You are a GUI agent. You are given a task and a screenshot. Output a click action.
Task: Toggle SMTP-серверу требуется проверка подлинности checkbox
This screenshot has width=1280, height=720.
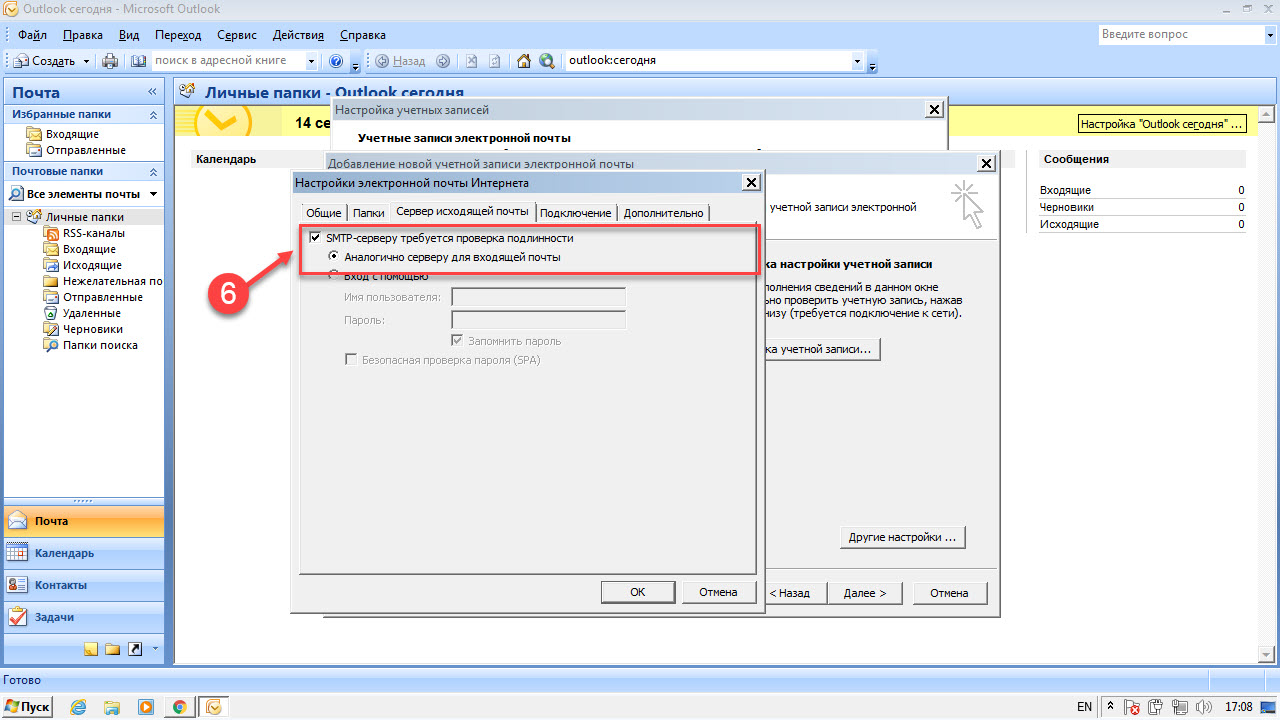coord(316,239)
